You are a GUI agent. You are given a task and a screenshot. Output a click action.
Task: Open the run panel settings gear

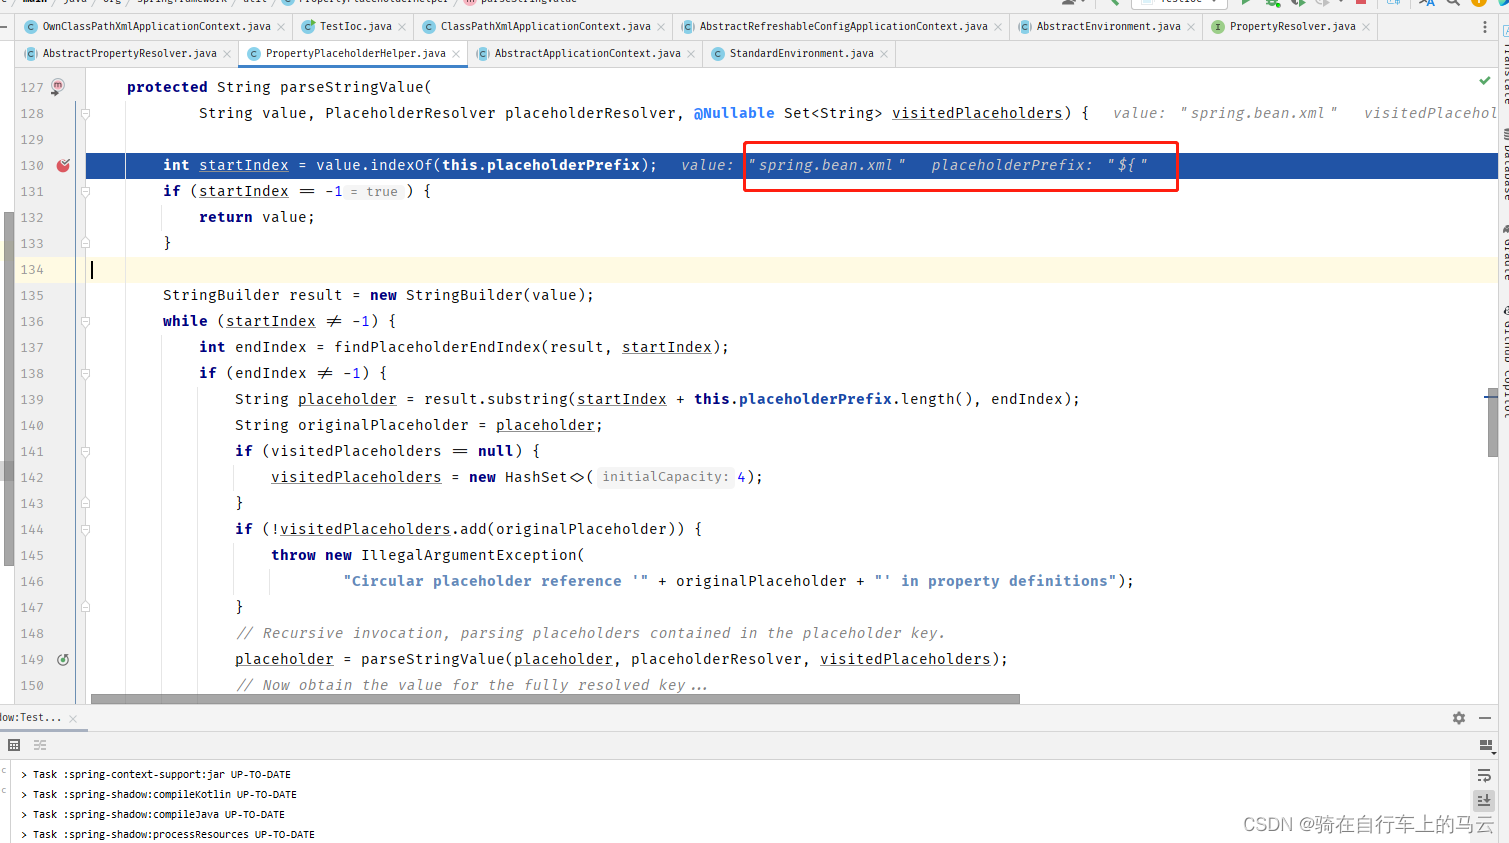1459,718
